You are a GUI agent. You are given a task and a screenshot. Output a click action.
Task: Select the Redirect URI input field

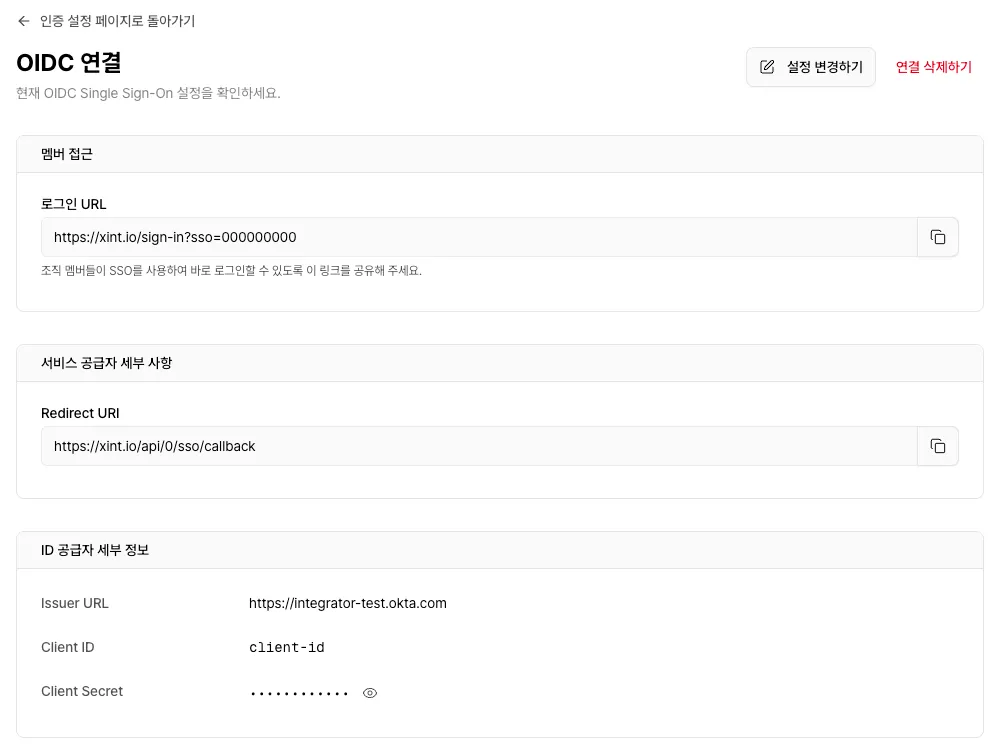click(478, 446)
